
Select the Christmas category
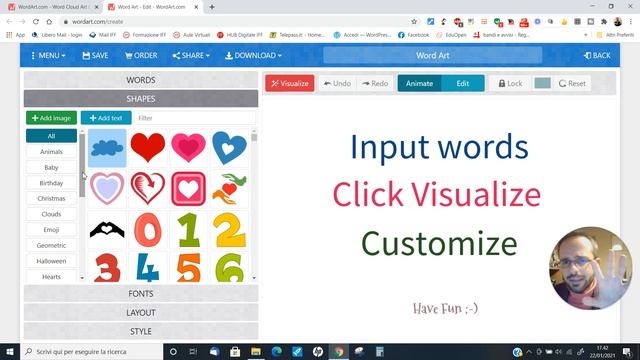click(x=51, y=198)
